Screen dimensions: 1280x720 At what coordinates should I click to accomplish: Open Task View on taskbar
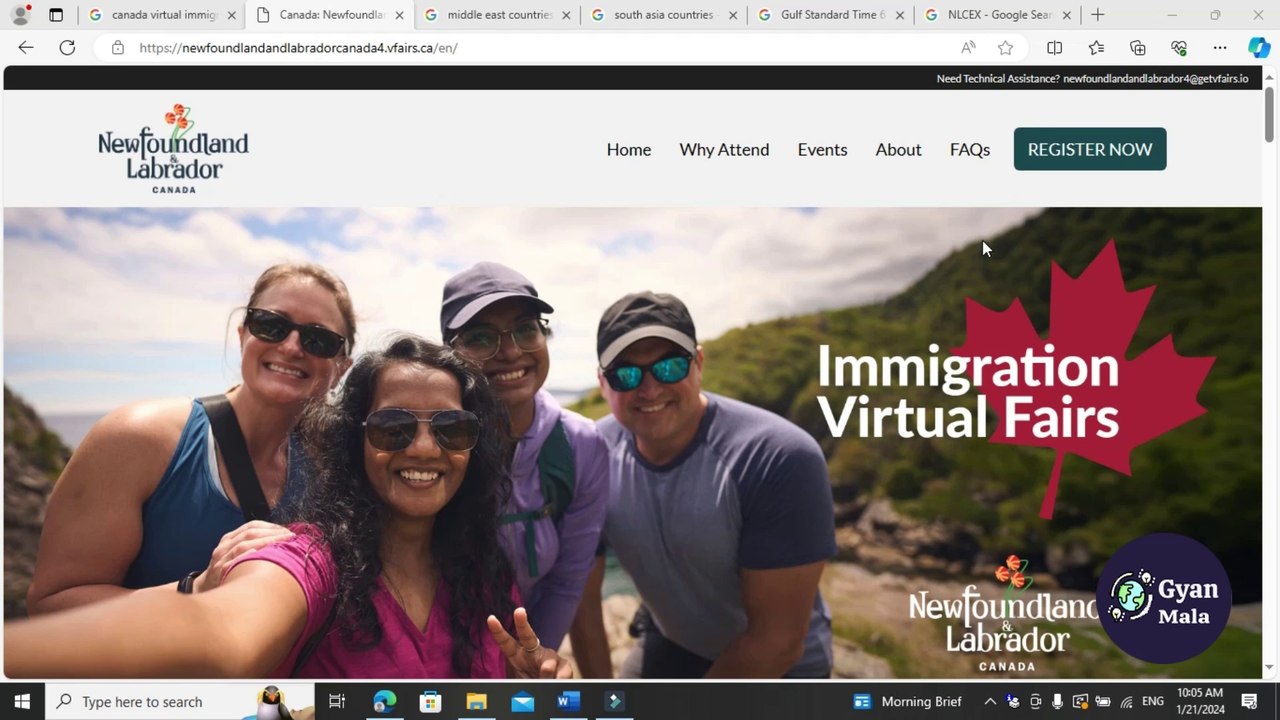click(337, 701)
